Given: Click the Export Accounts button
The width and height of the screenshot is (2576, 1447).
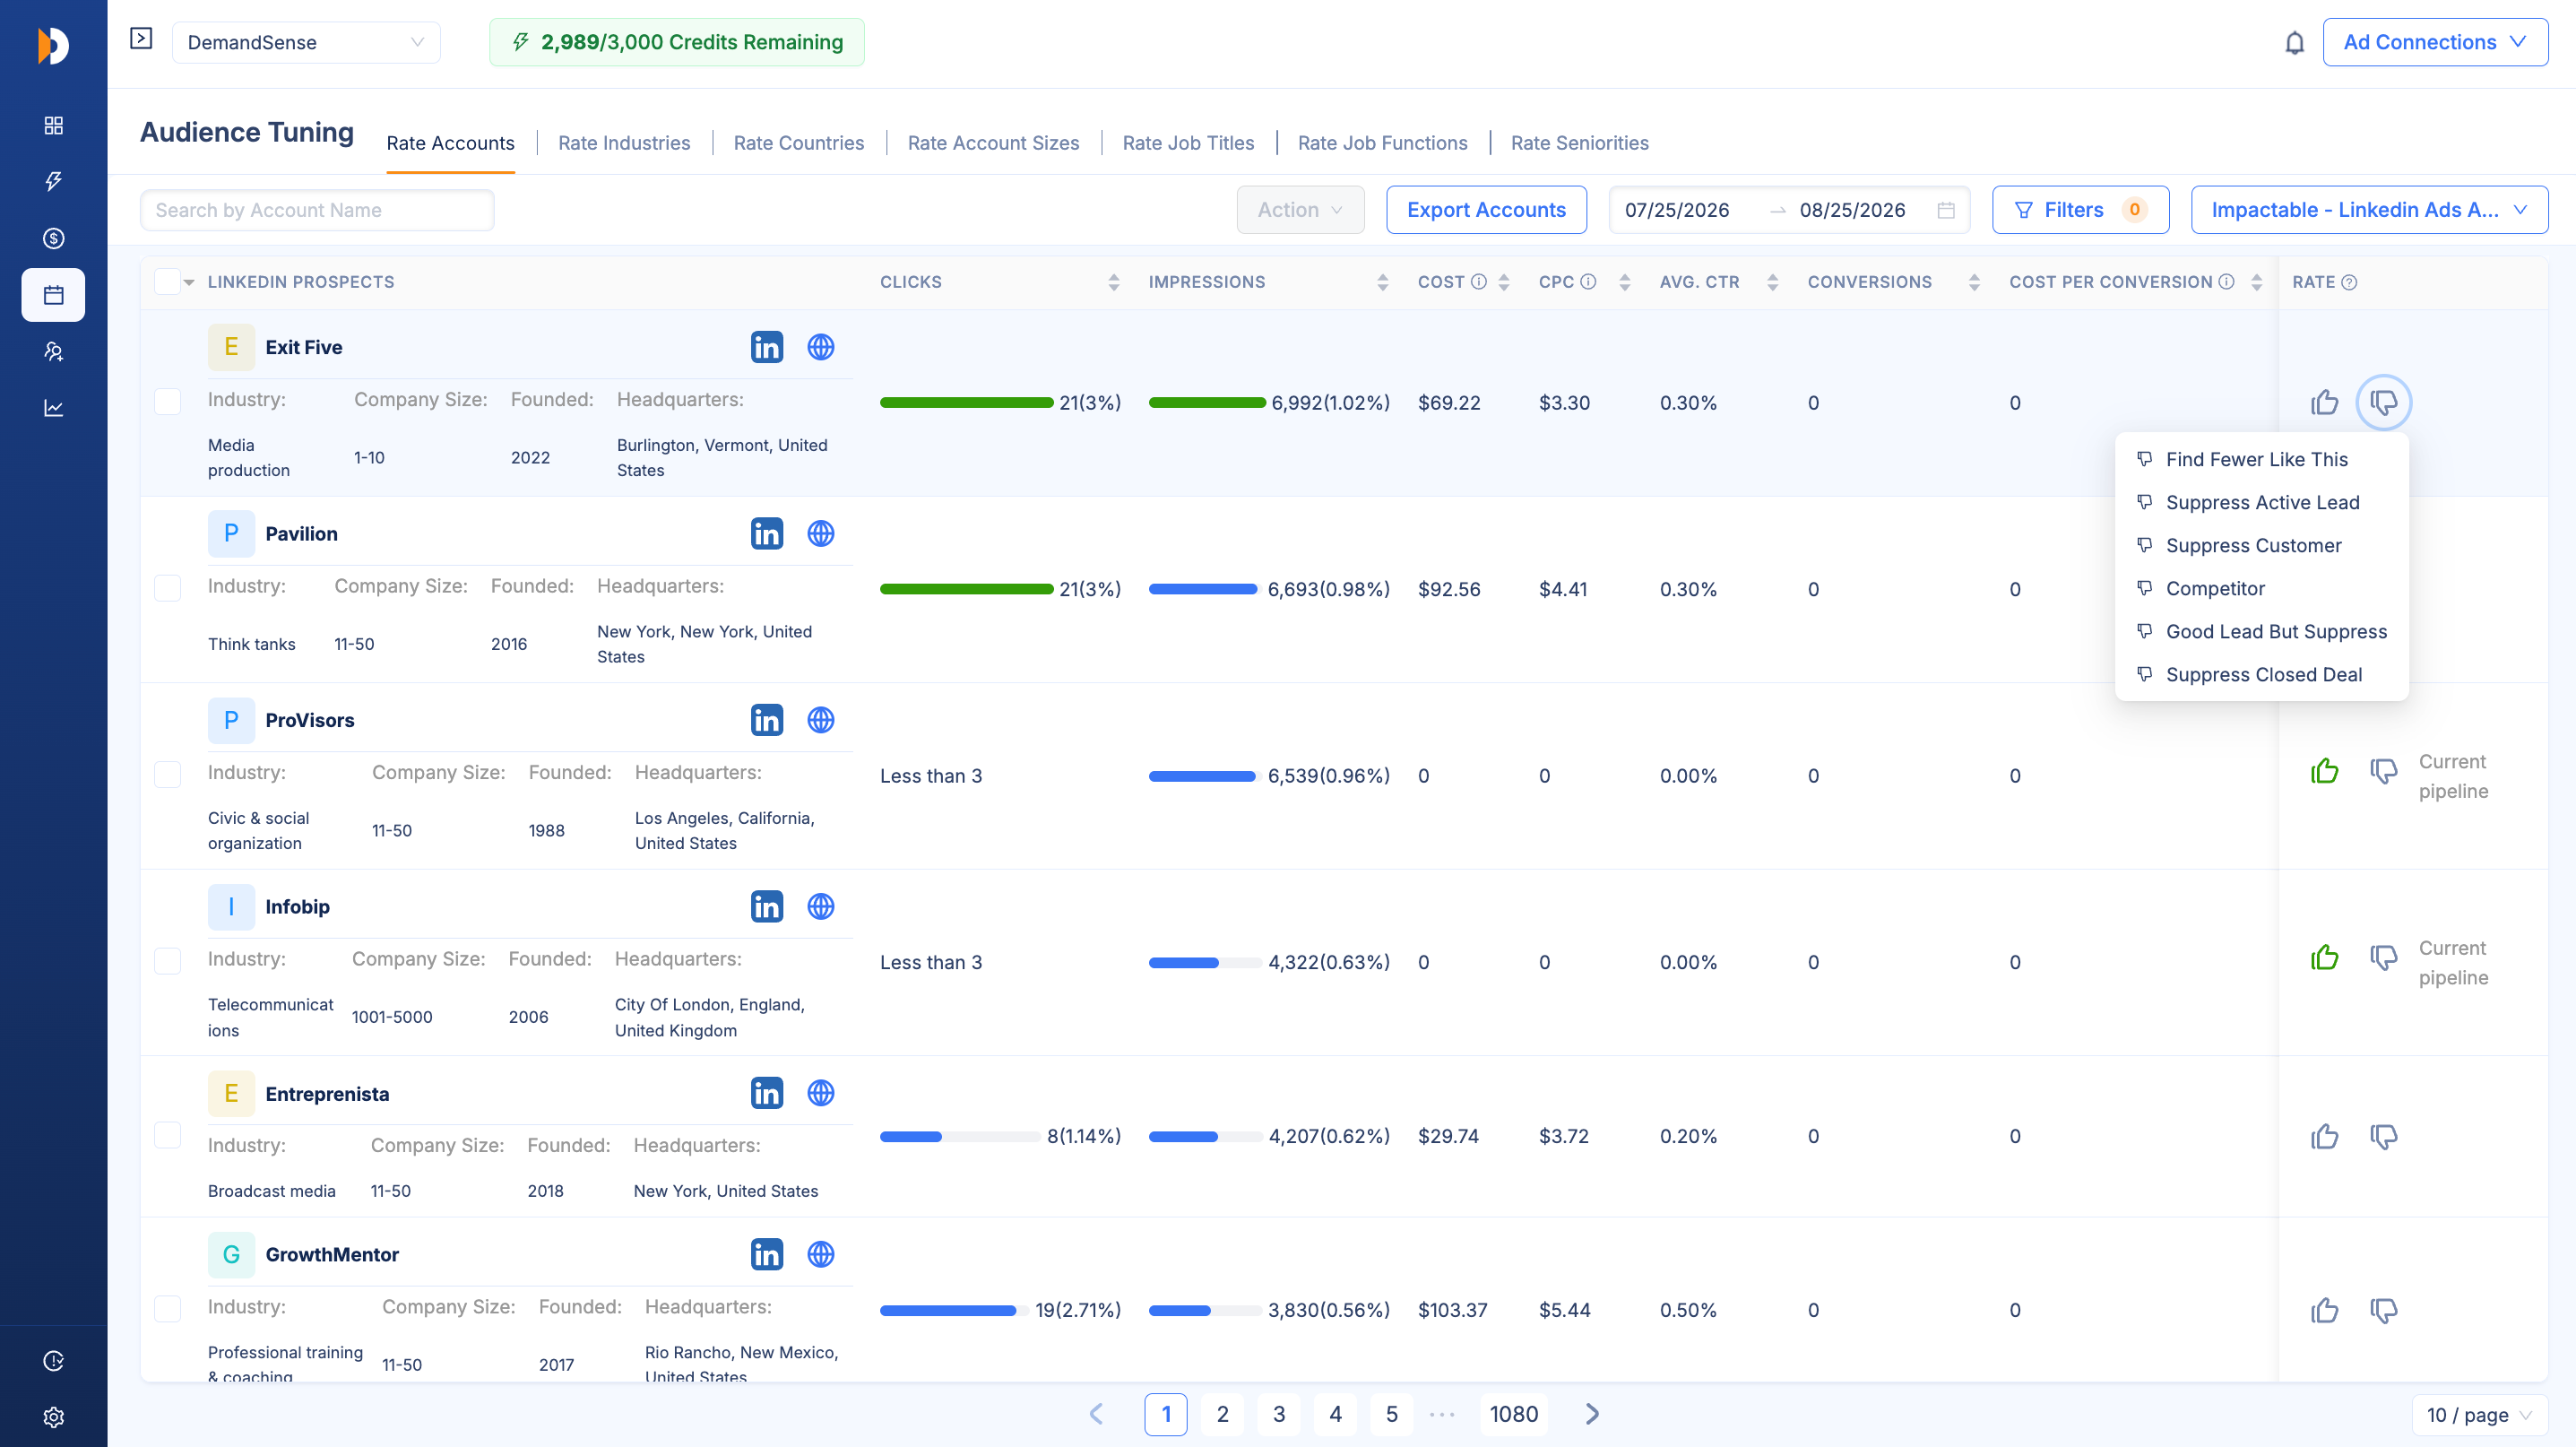Looking at the screenshot, I should tap(1486, 210).
